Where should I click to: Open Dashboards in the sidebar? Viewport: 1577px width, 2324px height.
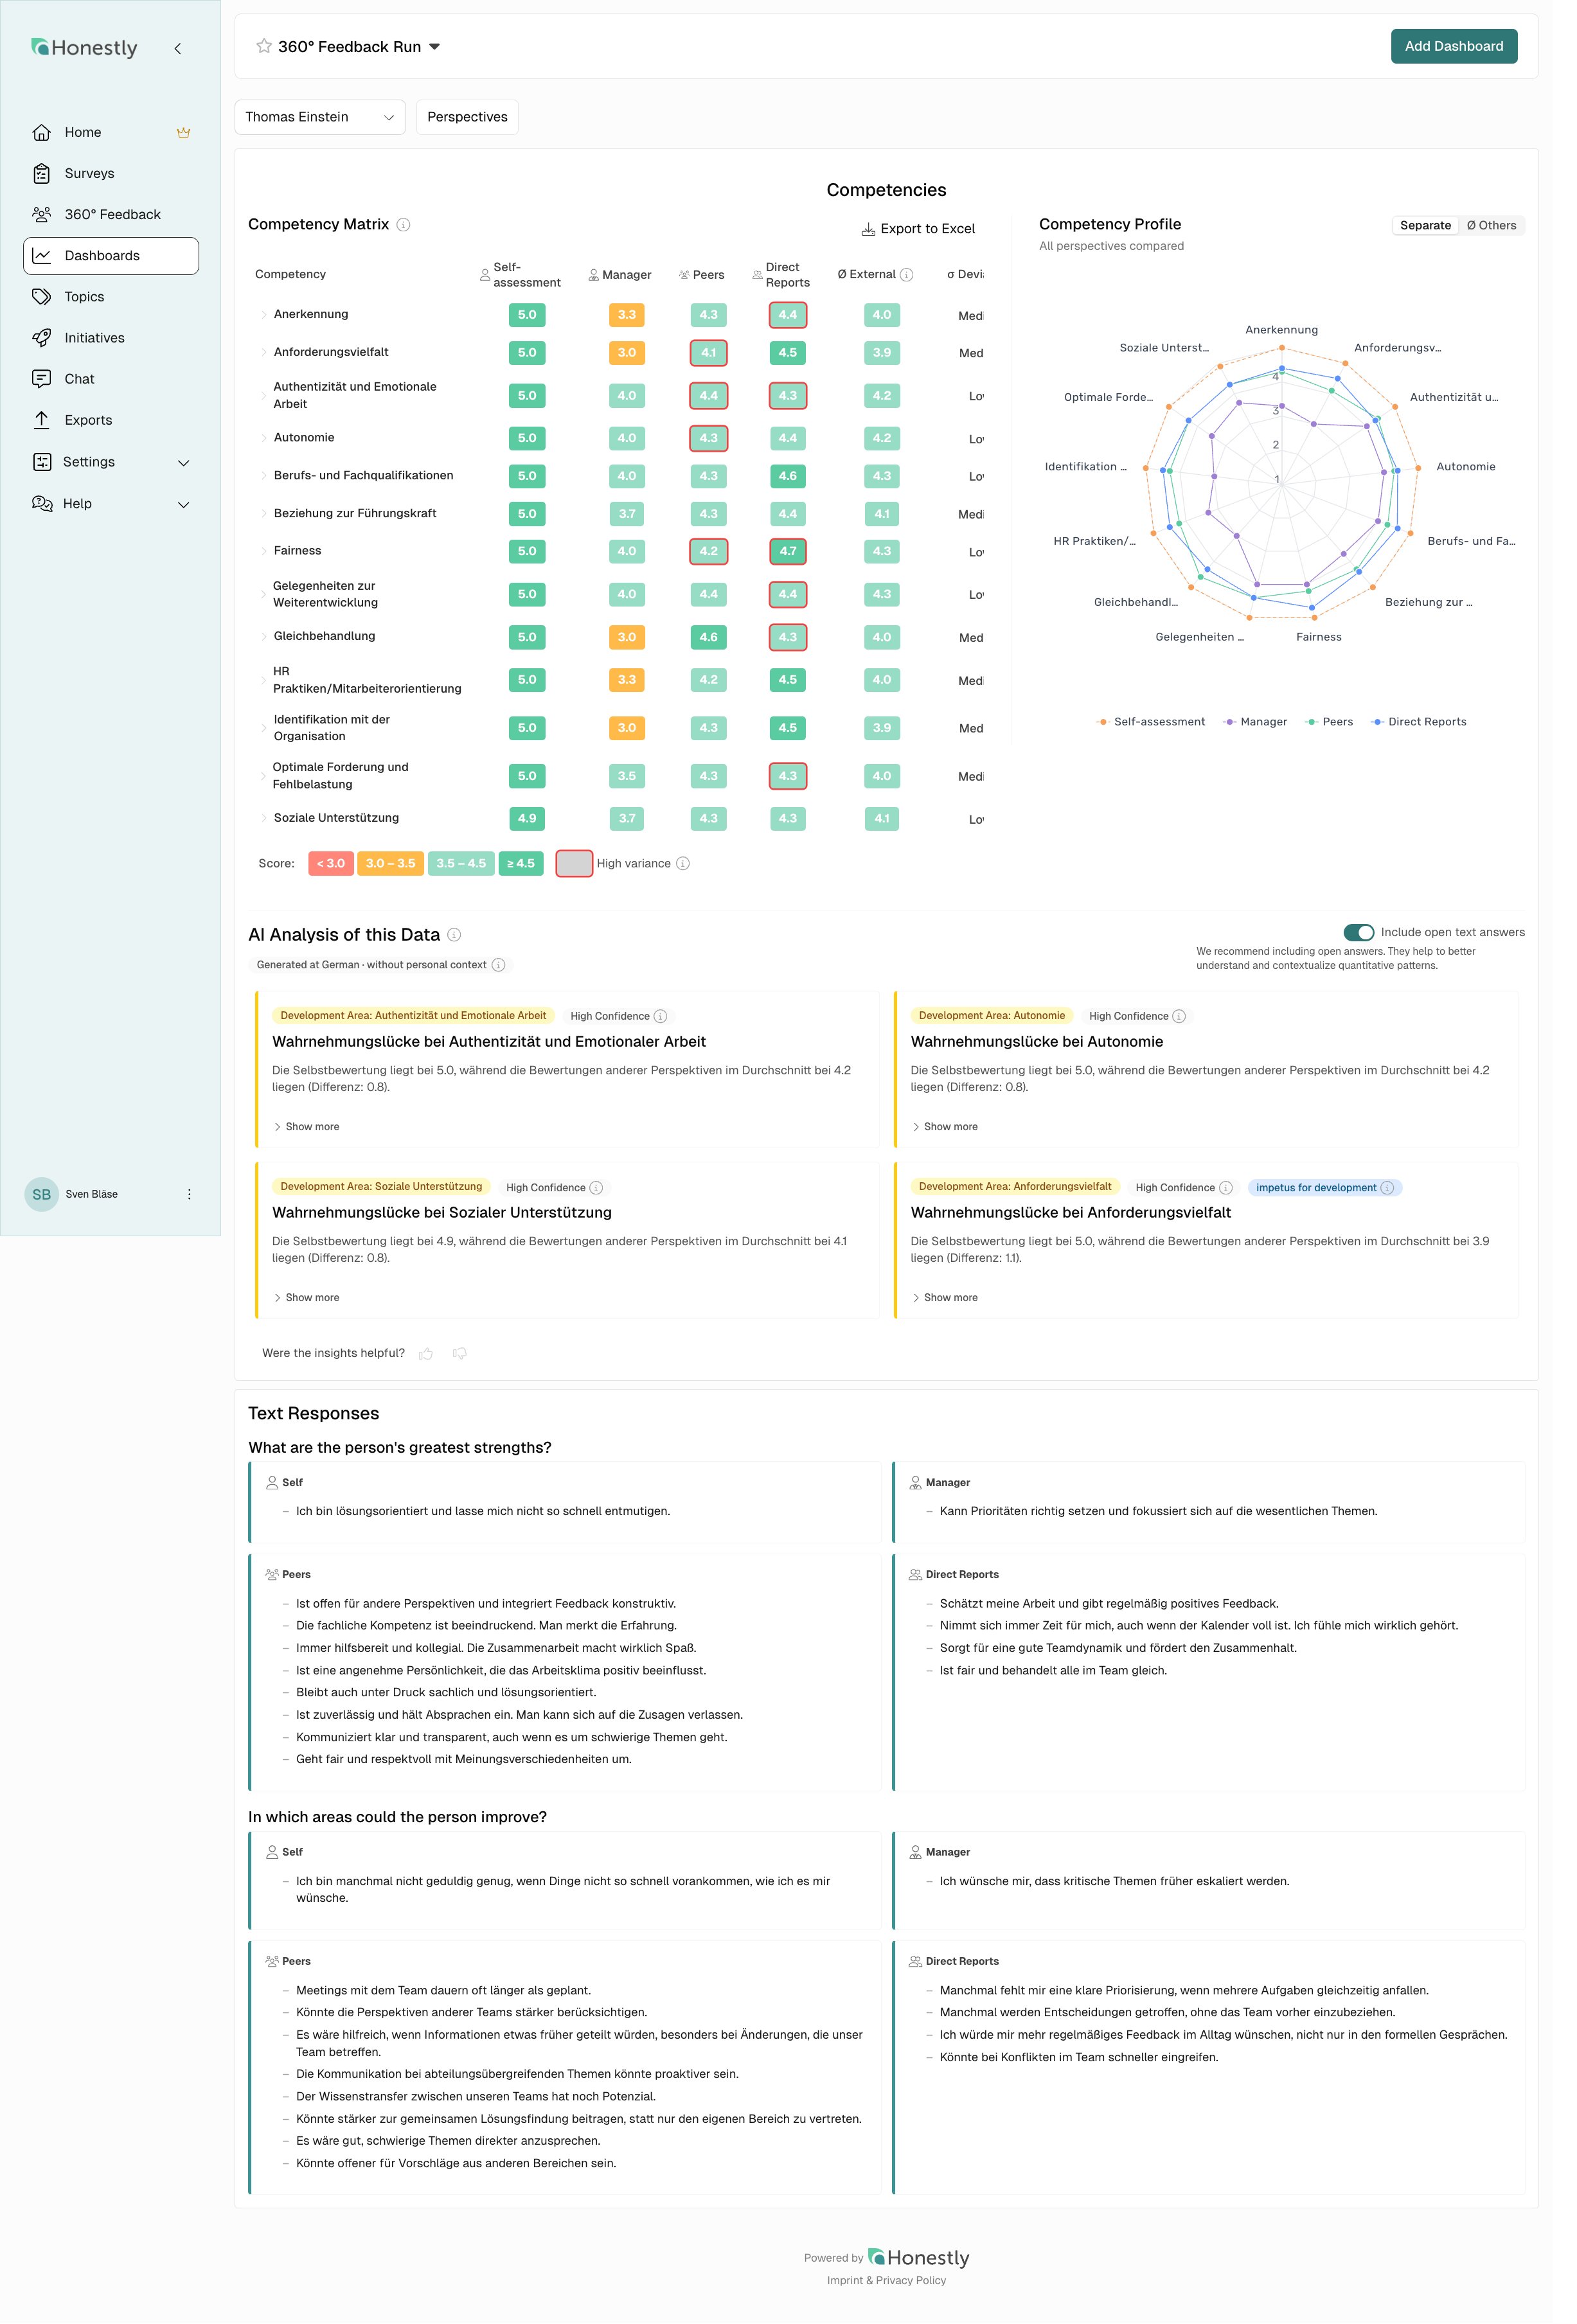click(111, 256)
